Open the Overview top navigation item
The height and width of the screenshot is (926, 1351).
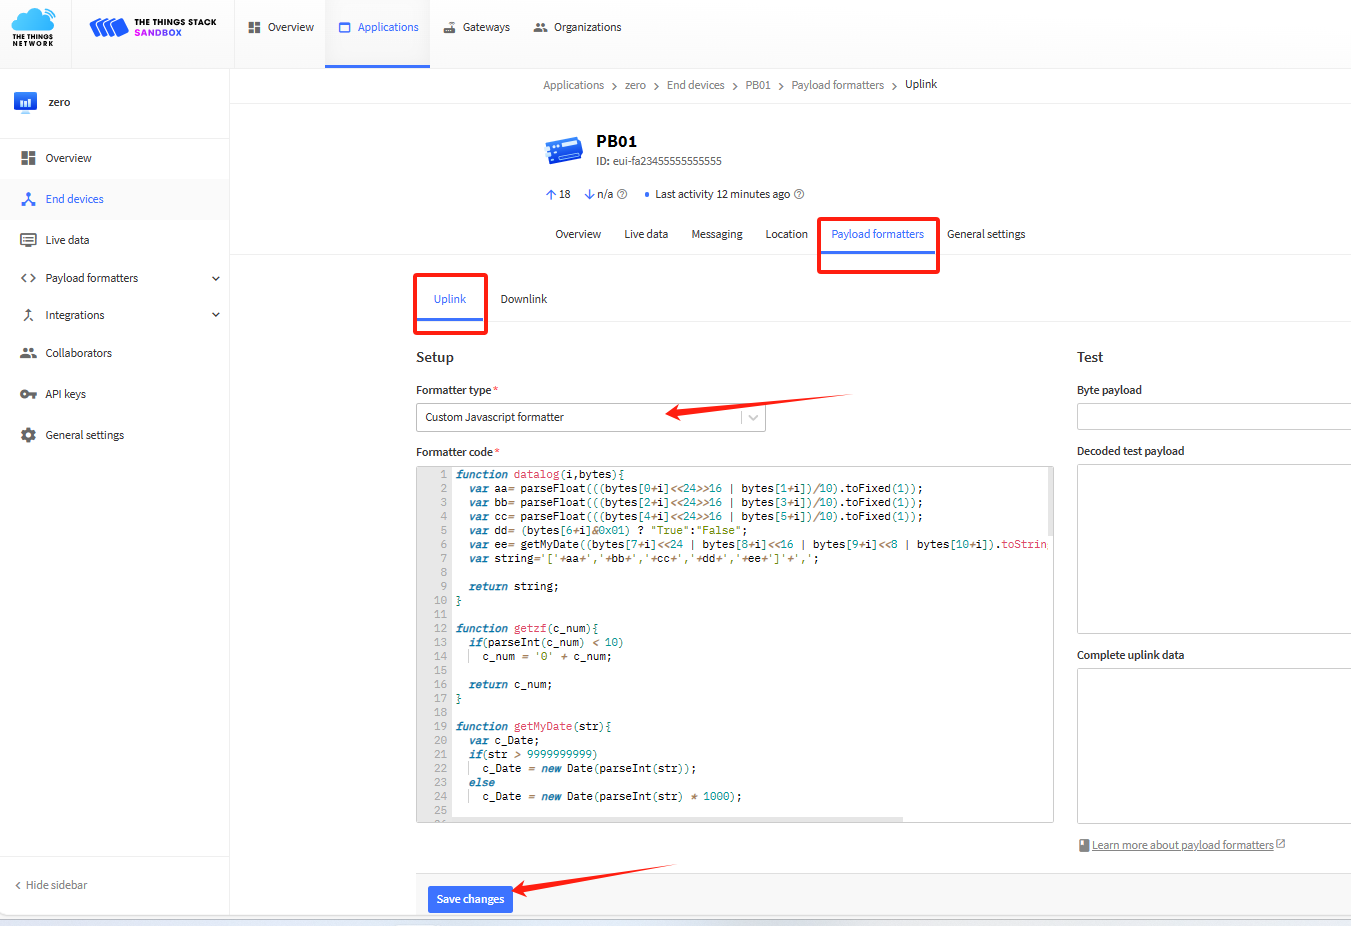pyautogui.click(x=281, y=28)
